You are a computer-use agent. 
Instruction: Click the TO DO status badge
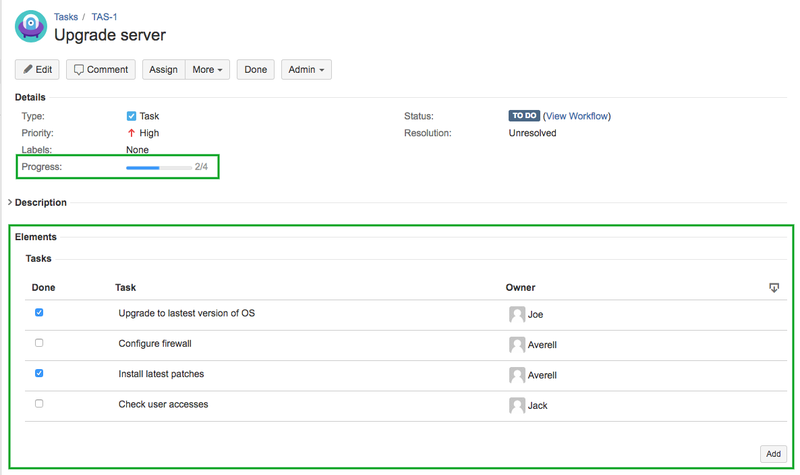pos(524,116)
